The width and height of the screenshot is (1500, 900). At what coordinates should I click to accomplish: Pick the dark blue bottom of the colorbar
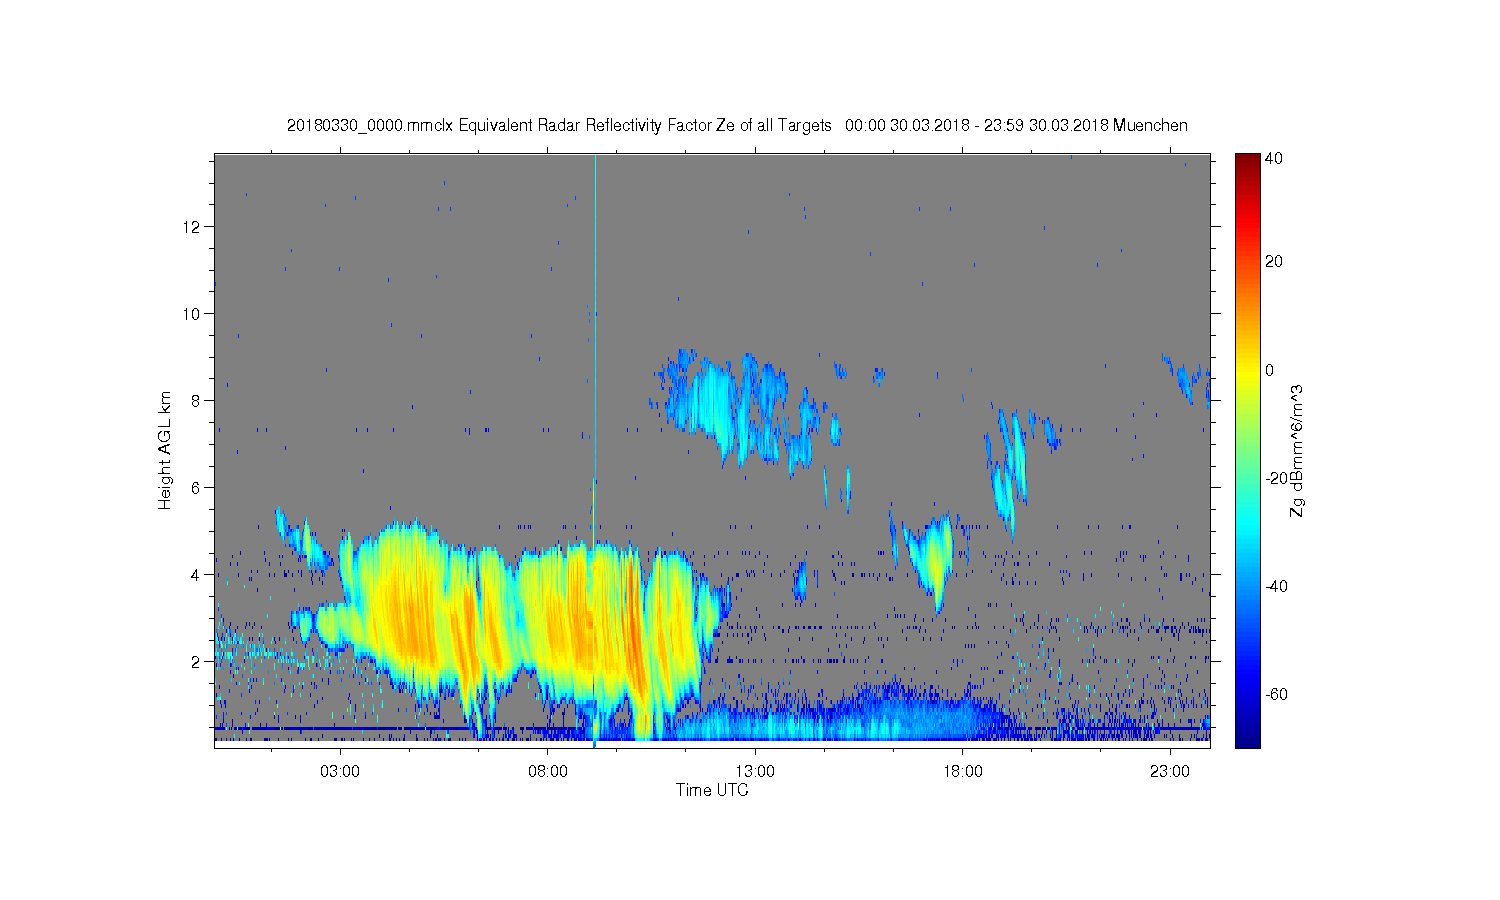click(x=1247, y=738)
